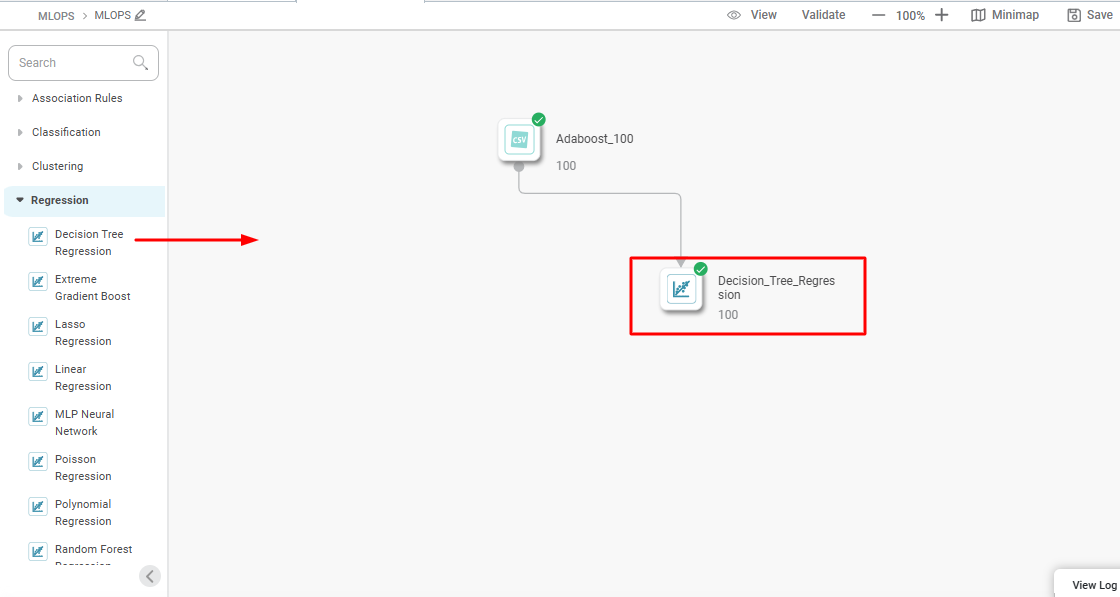
Task: Toggle the Minimap display
Action: pos(1005,15)
